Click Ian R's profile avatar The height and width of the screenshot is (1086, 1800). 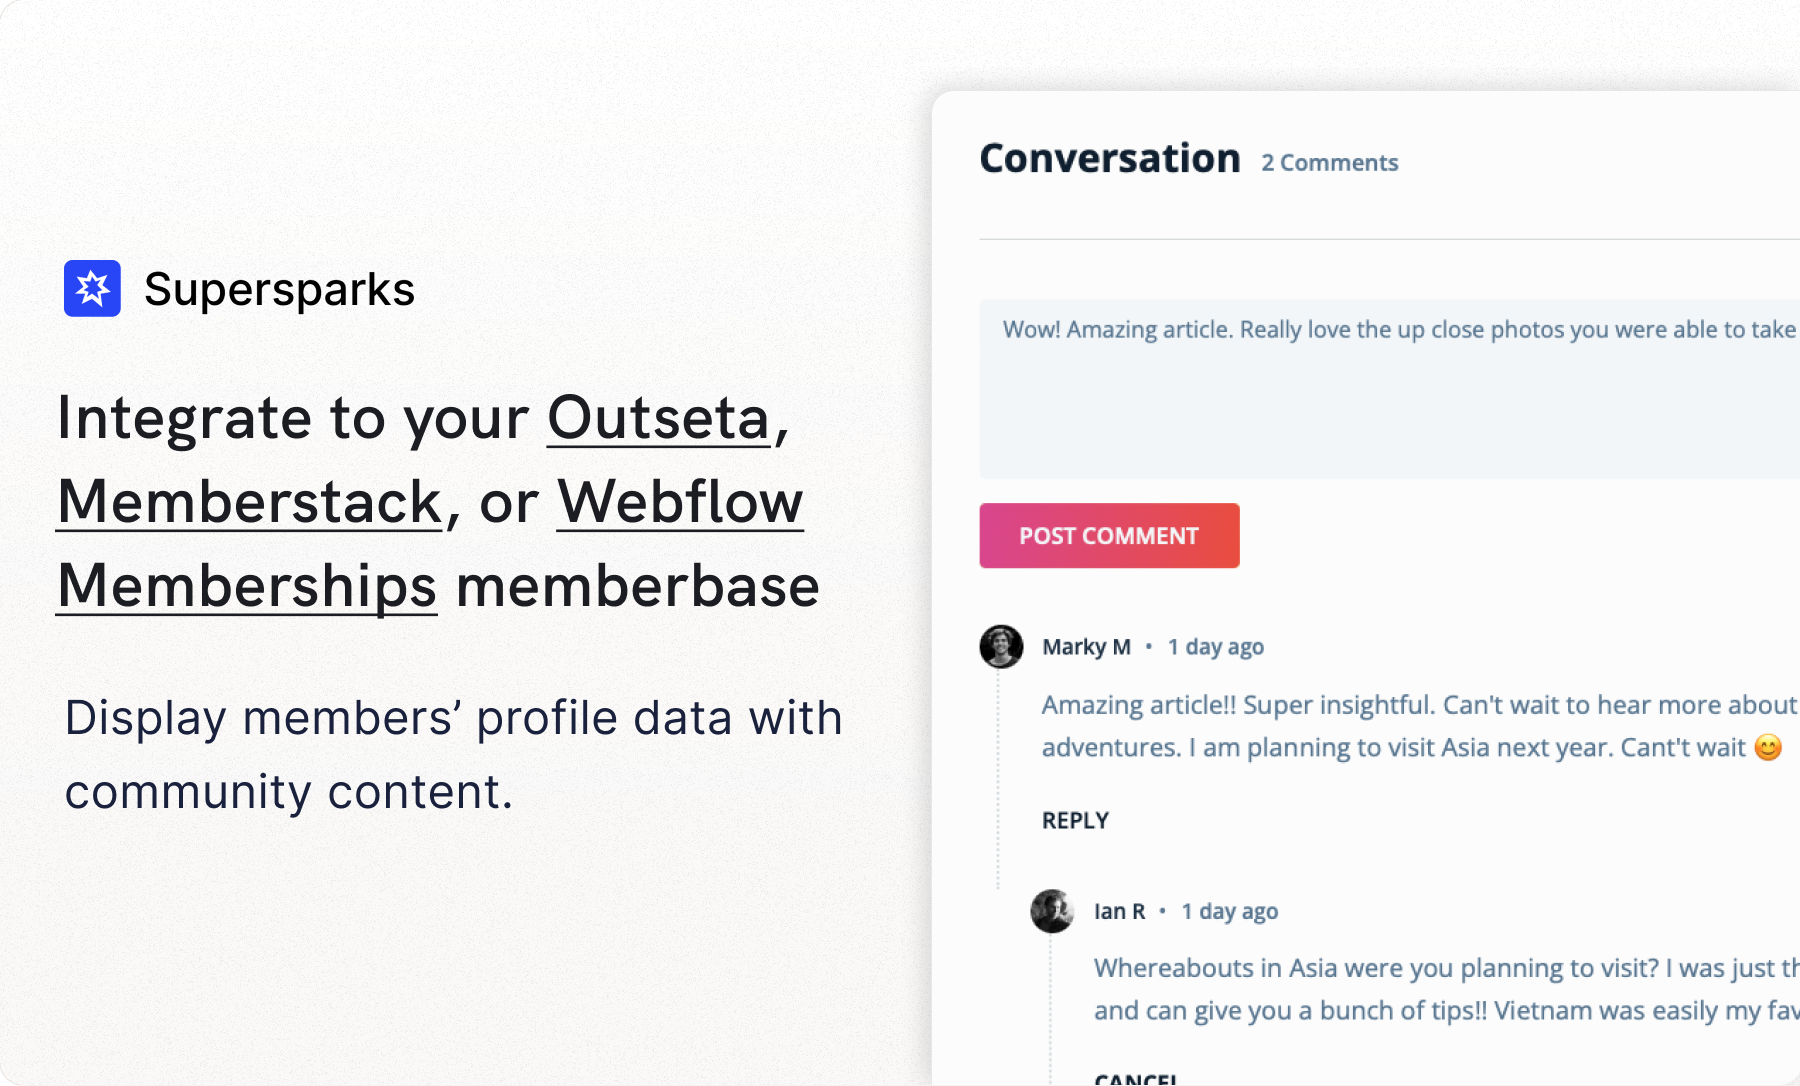pos(1052,911)
